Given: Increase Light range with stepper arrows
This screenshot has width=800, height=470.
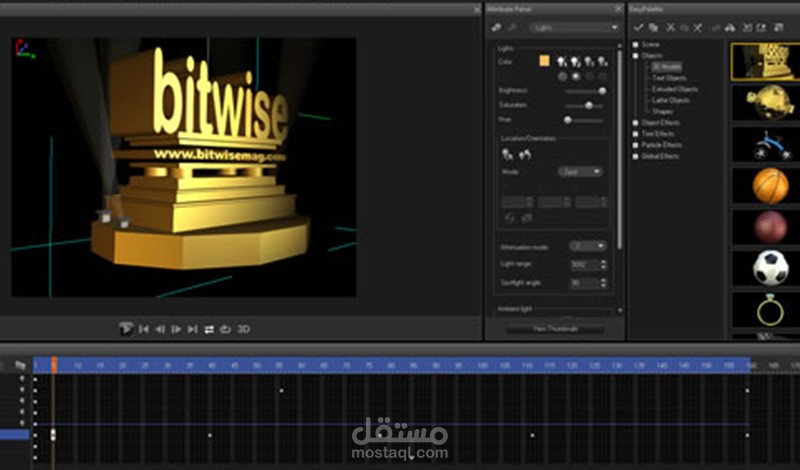Looking at the screenshot, I should [x=604, y=264].
